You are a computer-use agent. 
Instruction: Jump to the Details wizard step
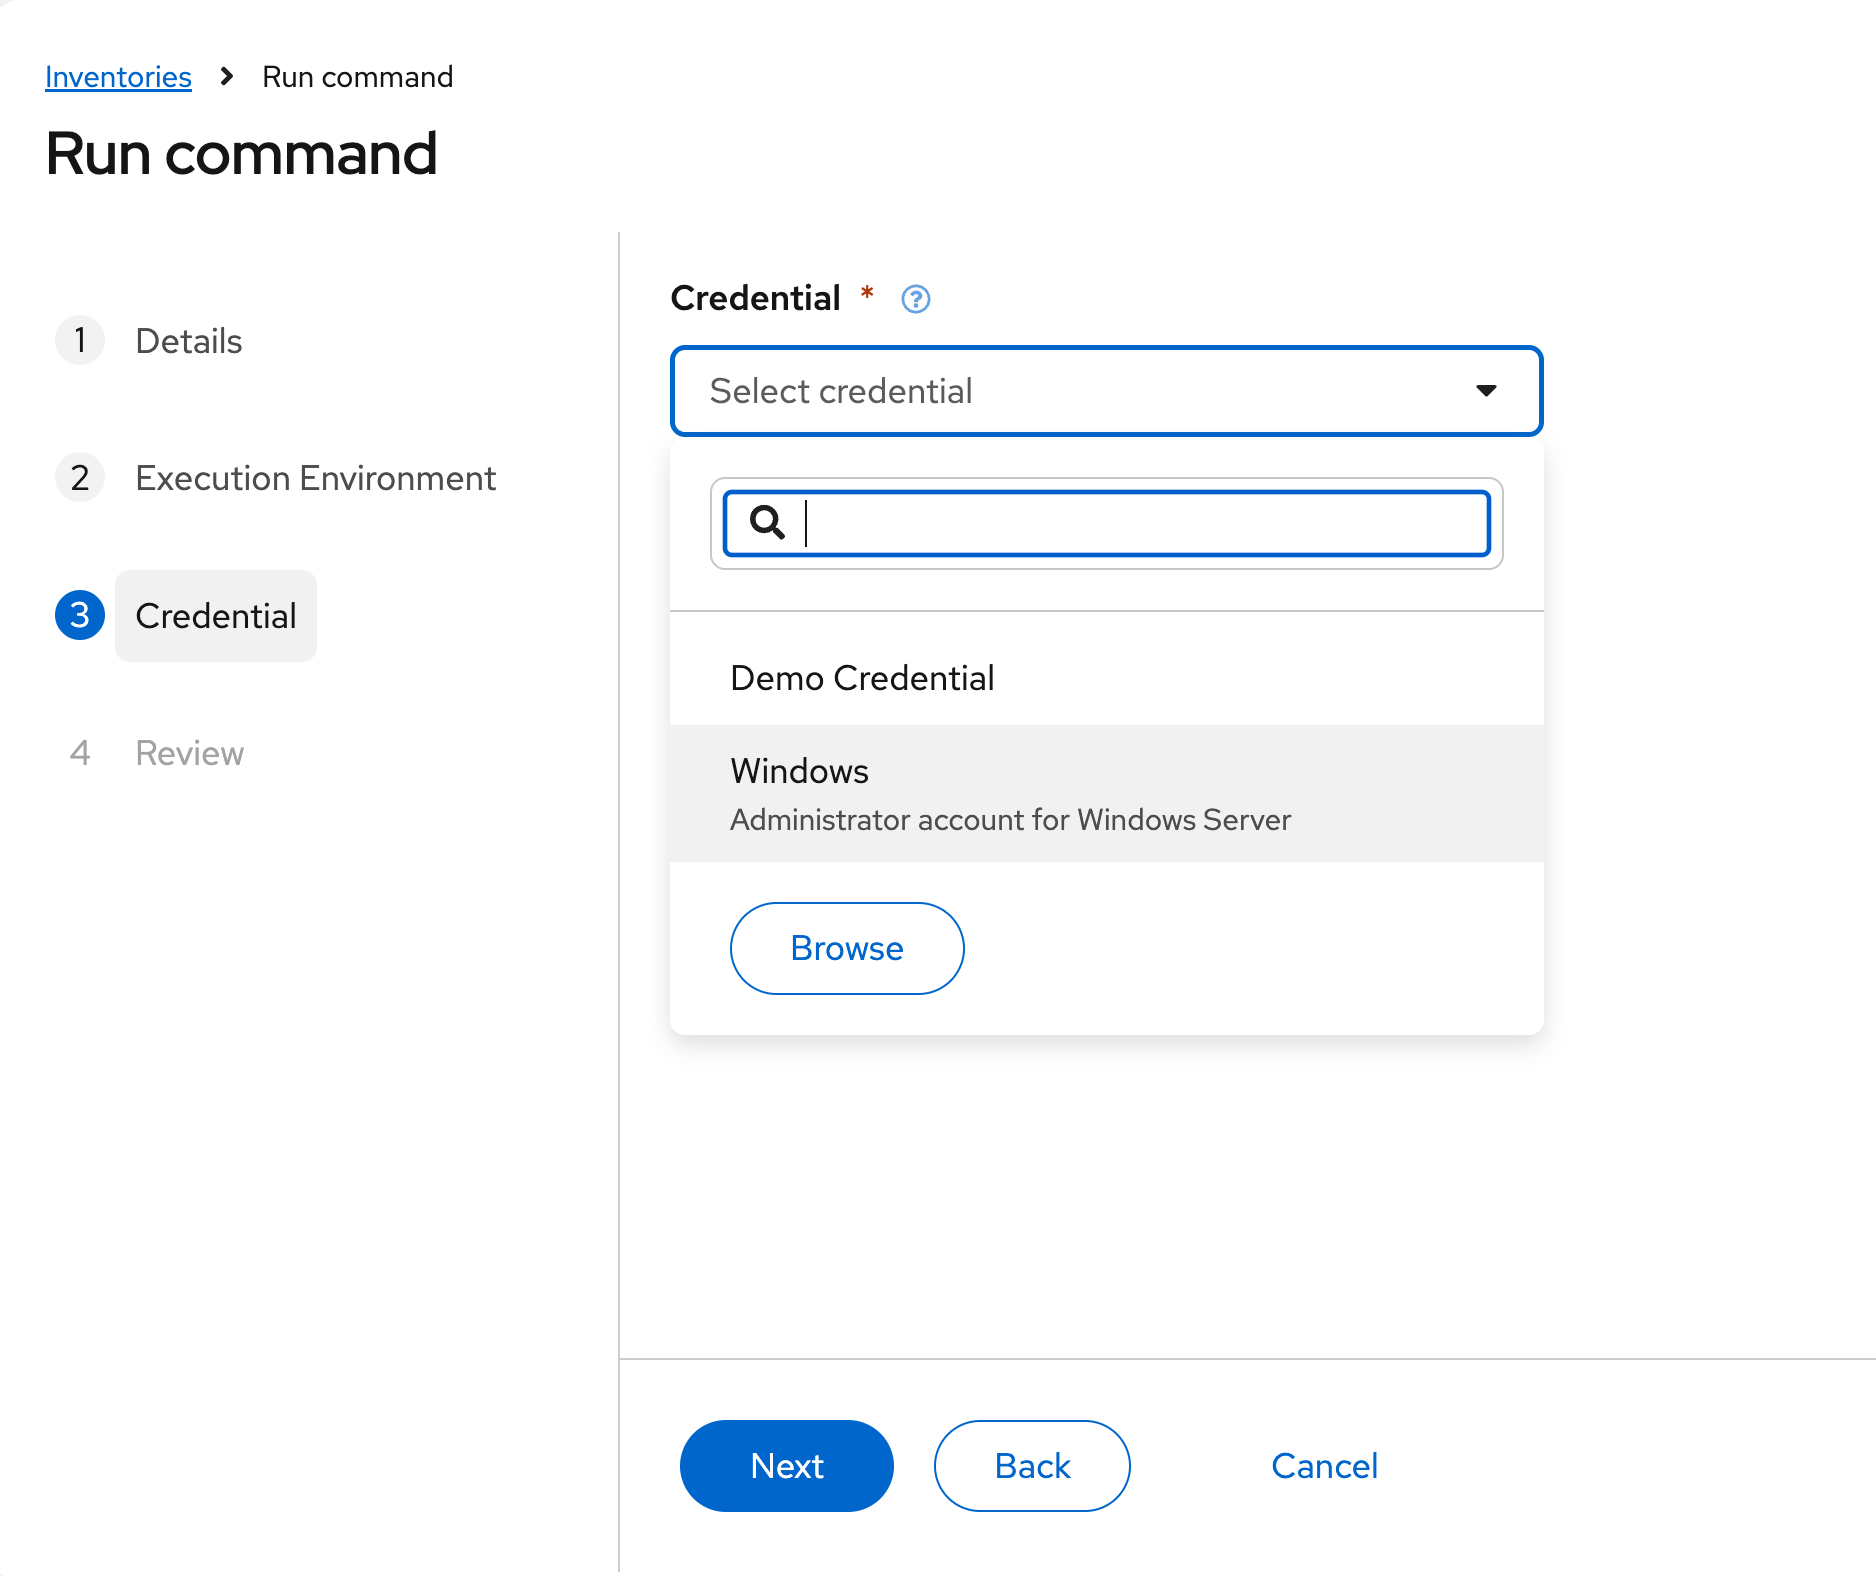pyautogui.click(x=188, y=341)
